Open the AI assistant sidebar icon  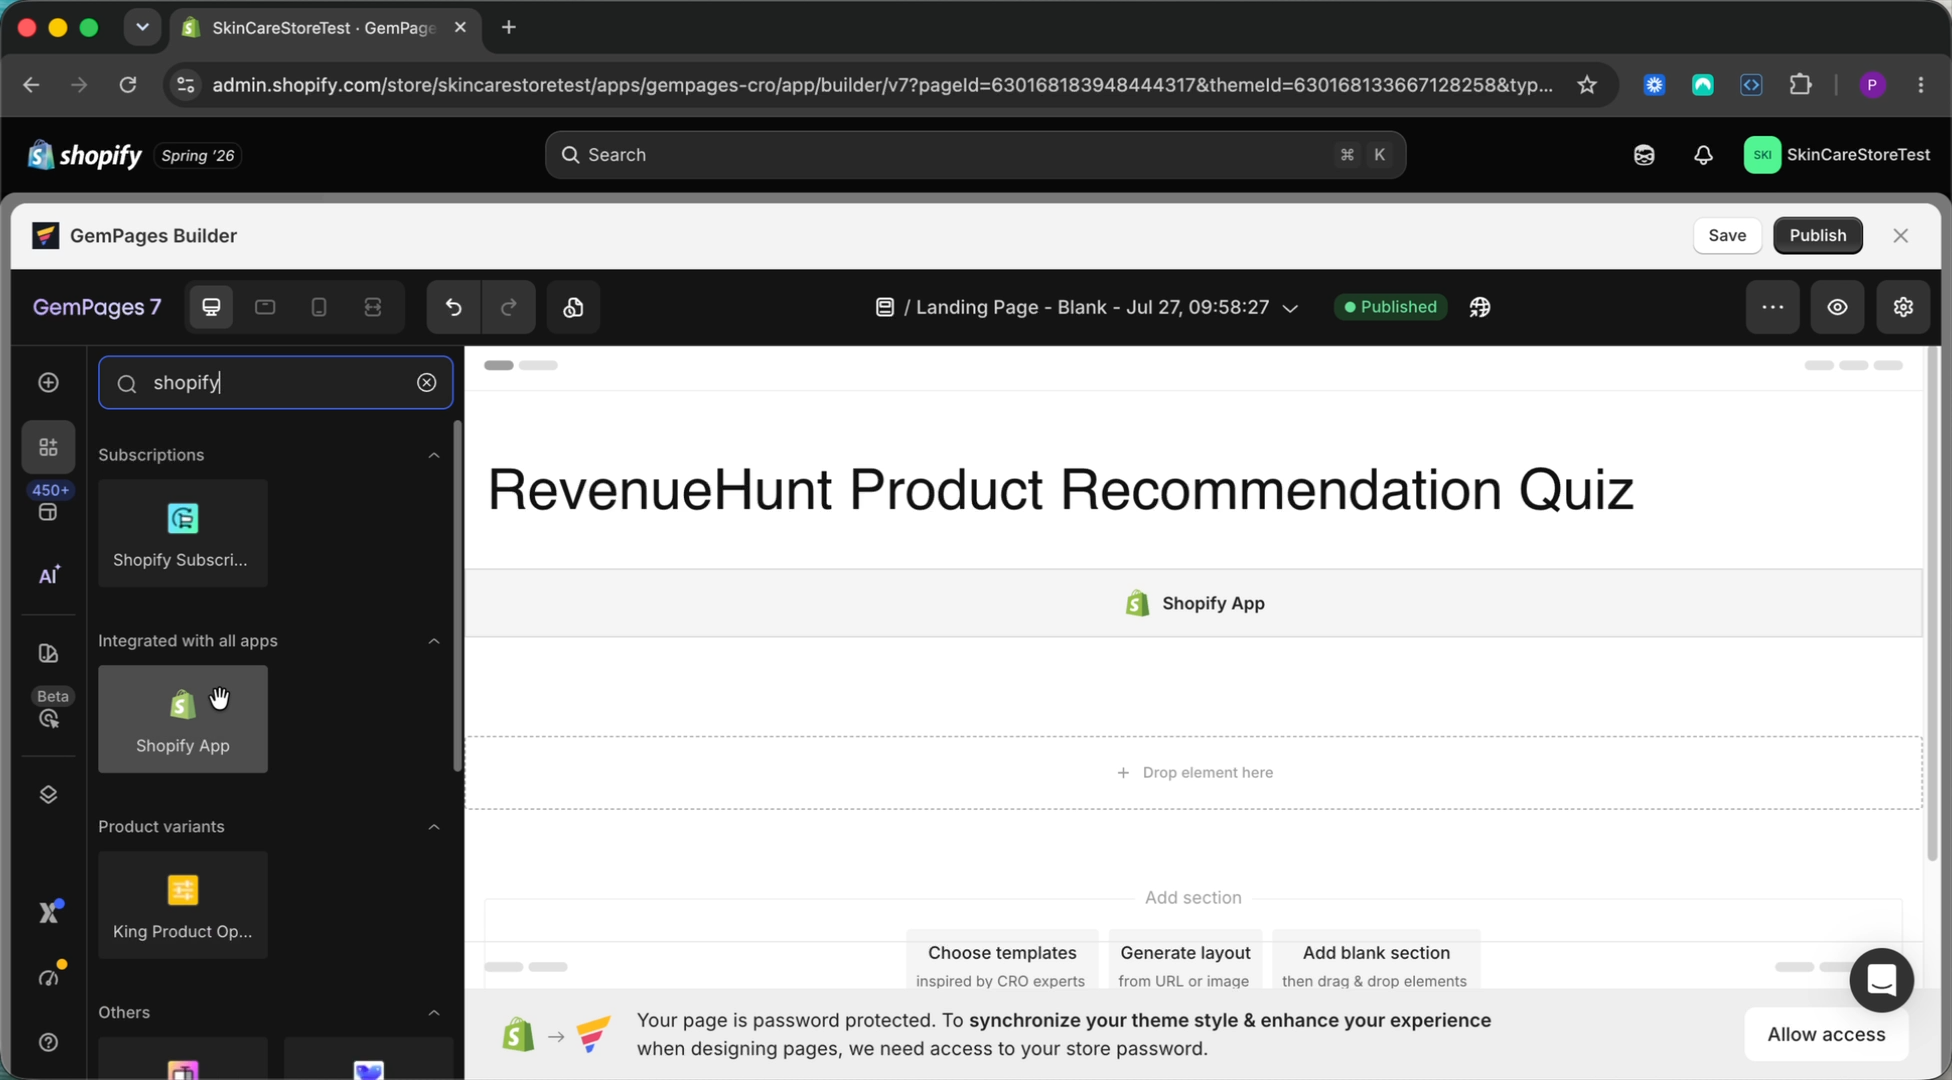pos(48,575)
